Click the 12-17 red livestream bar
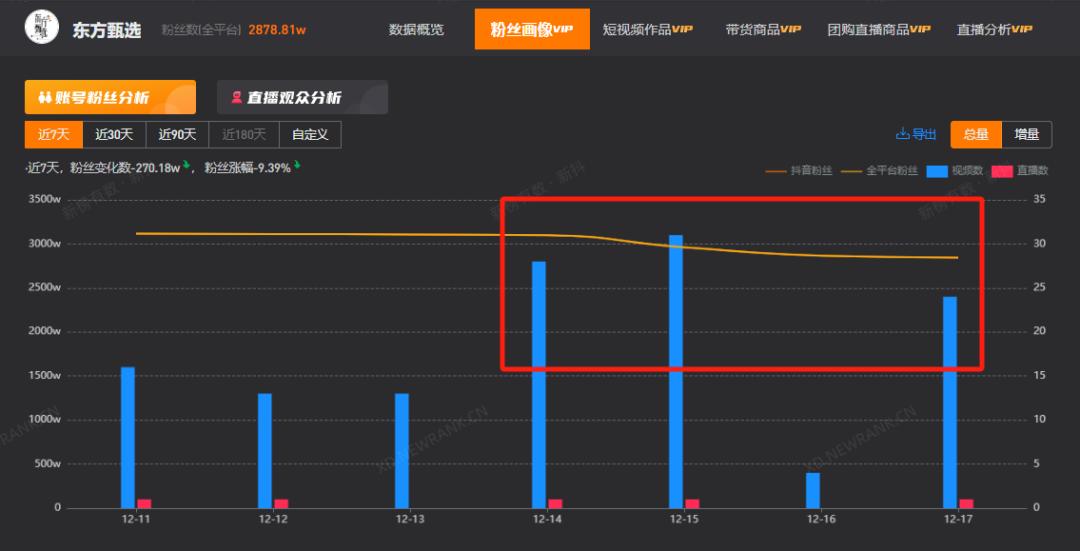This screenshot has width=1080, height=551. pyautogui.click(x=966, y=503)
